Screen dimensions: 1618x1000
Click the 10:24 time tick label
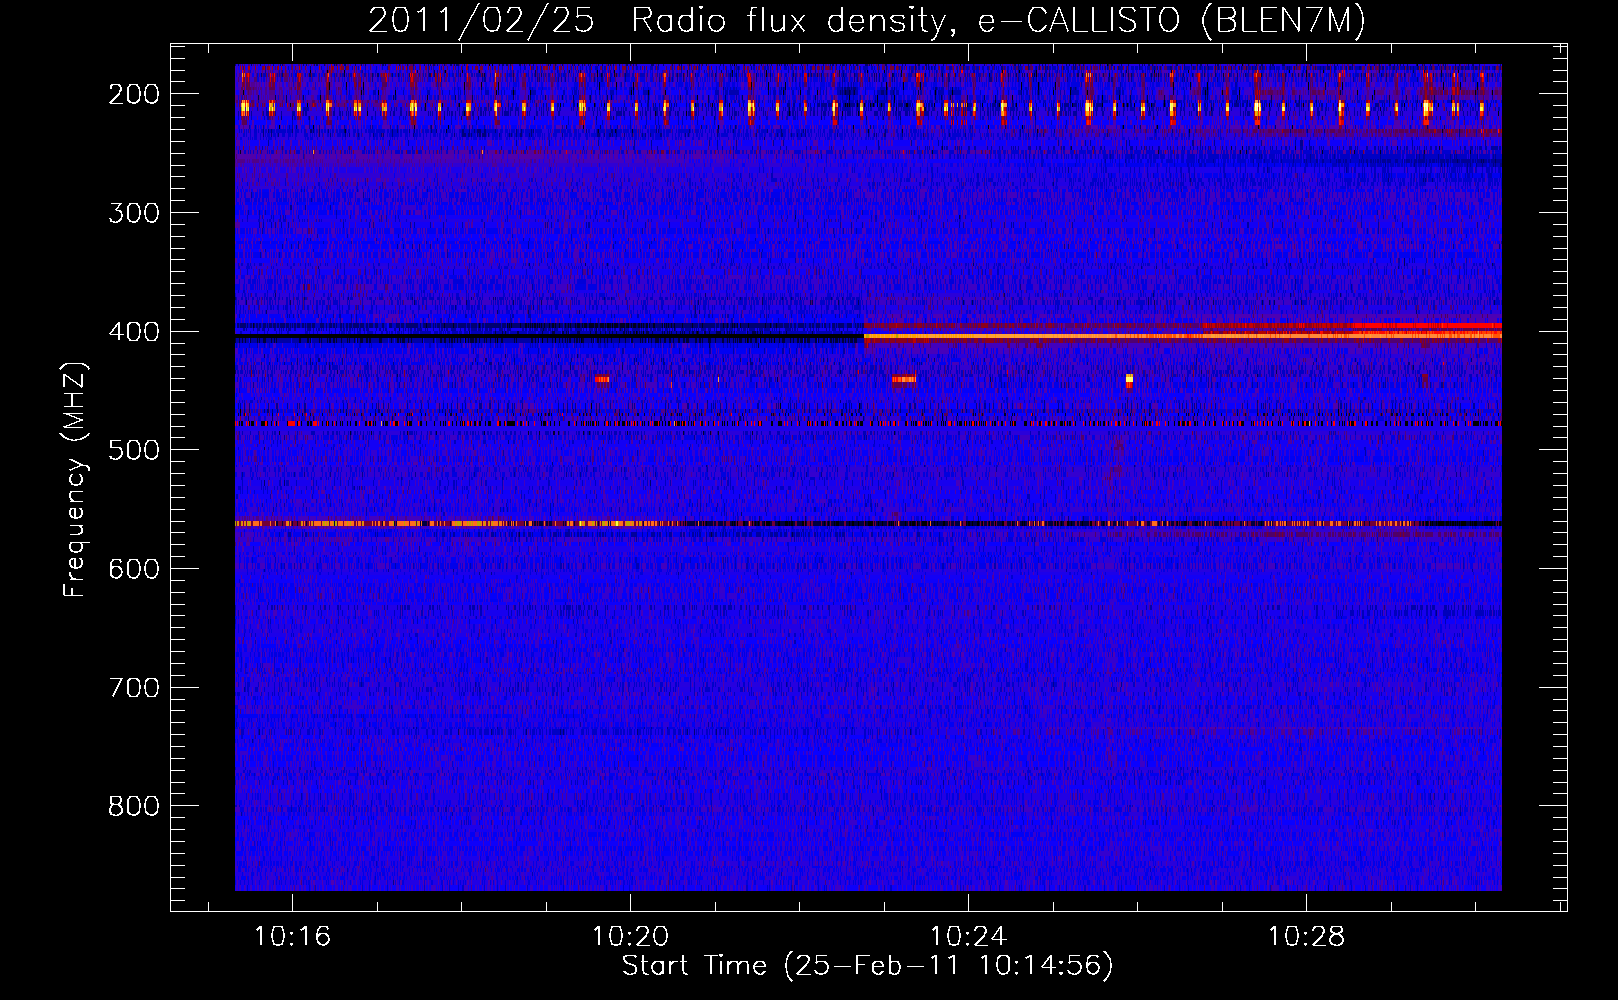pyautogui.click(x=968, y=937)
